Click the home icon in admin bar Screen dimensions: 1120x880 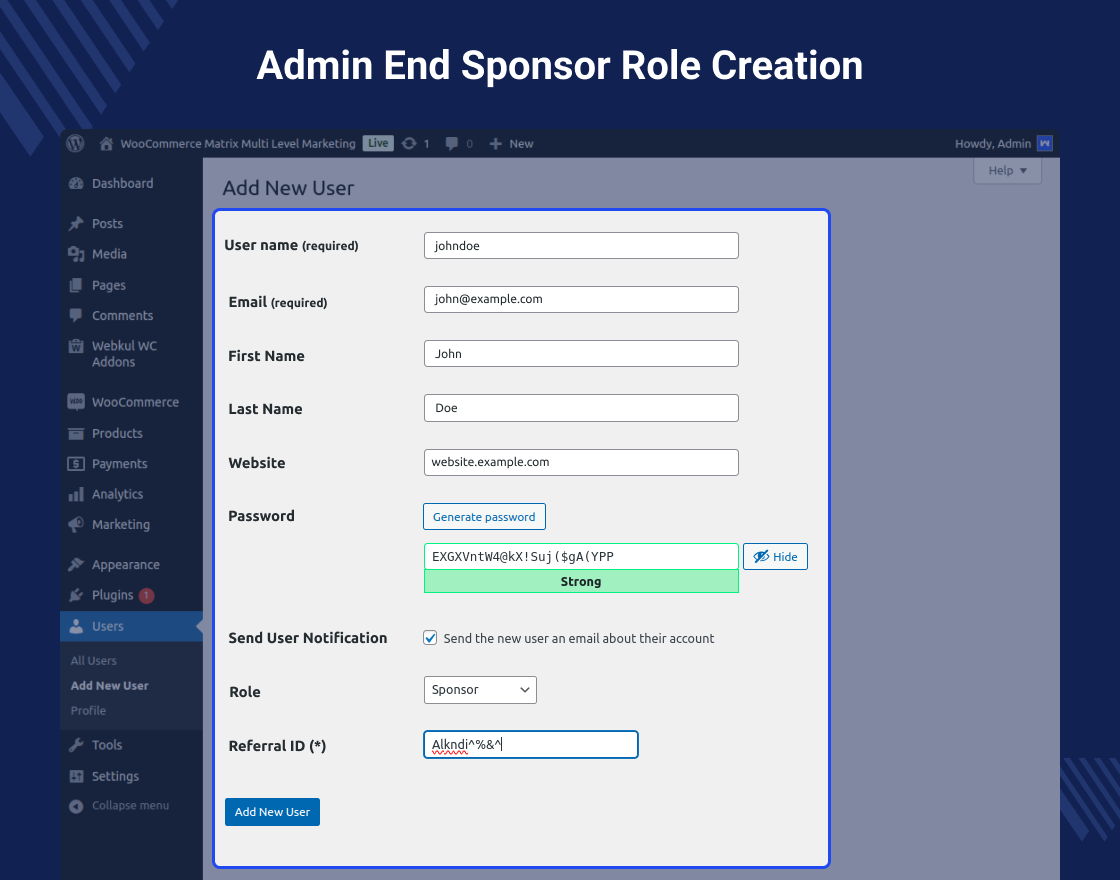(x=106, y=144)
